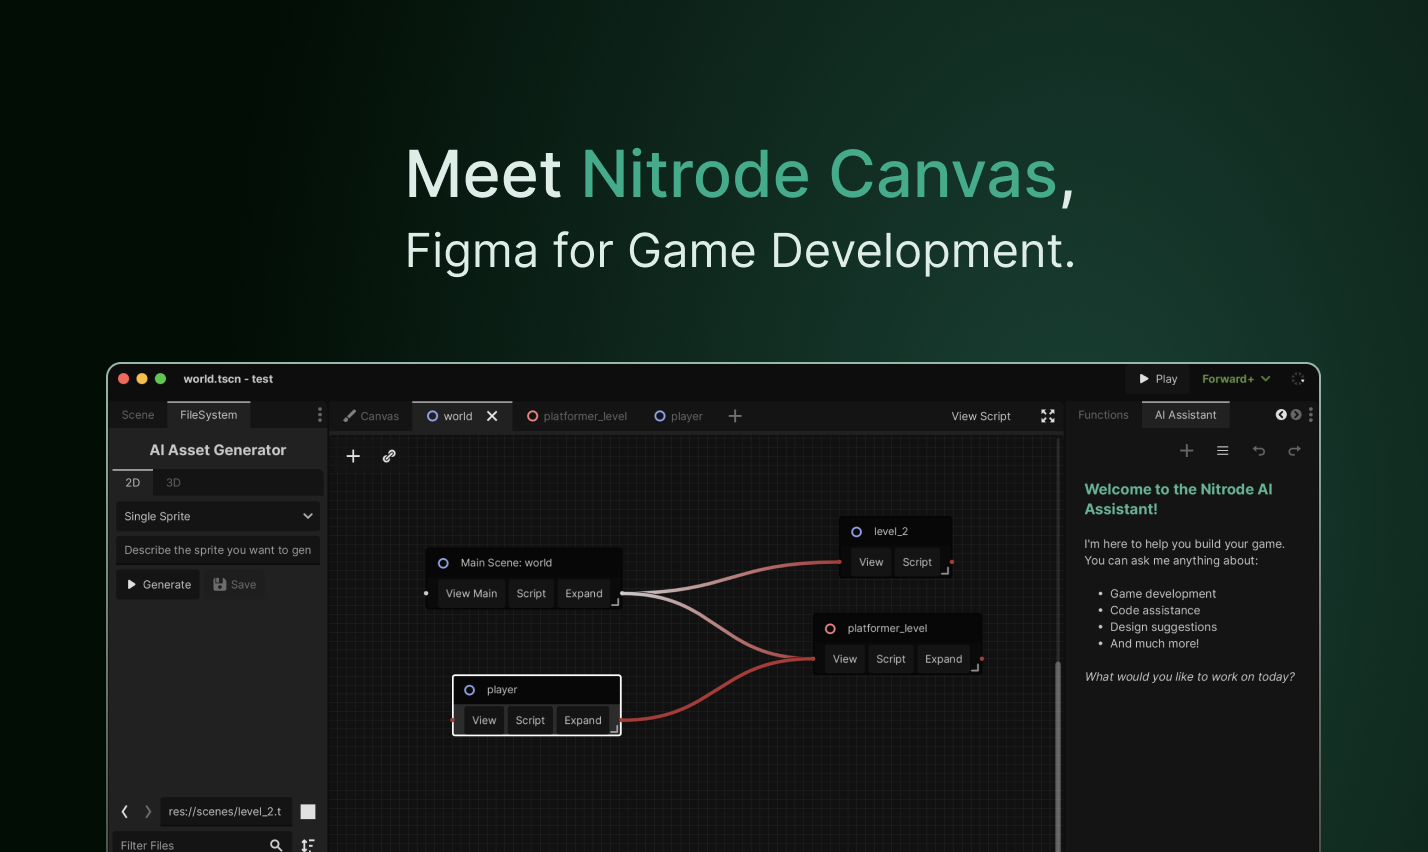
Task: Close the world scene tab
Action: 492,416
